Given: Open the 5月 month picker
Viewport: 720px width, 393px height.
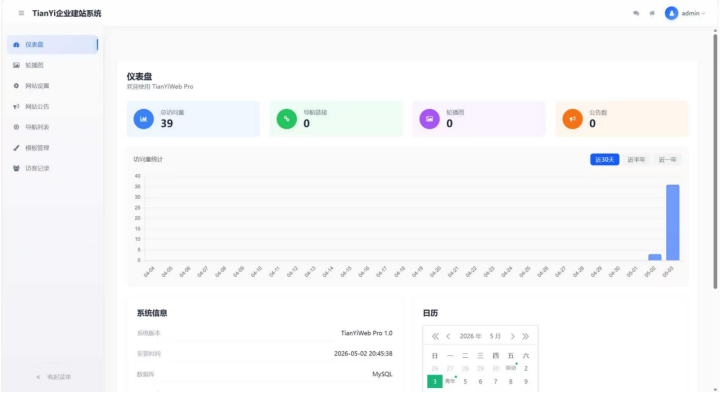Looking at the screenshot, I should coord(495,337).
